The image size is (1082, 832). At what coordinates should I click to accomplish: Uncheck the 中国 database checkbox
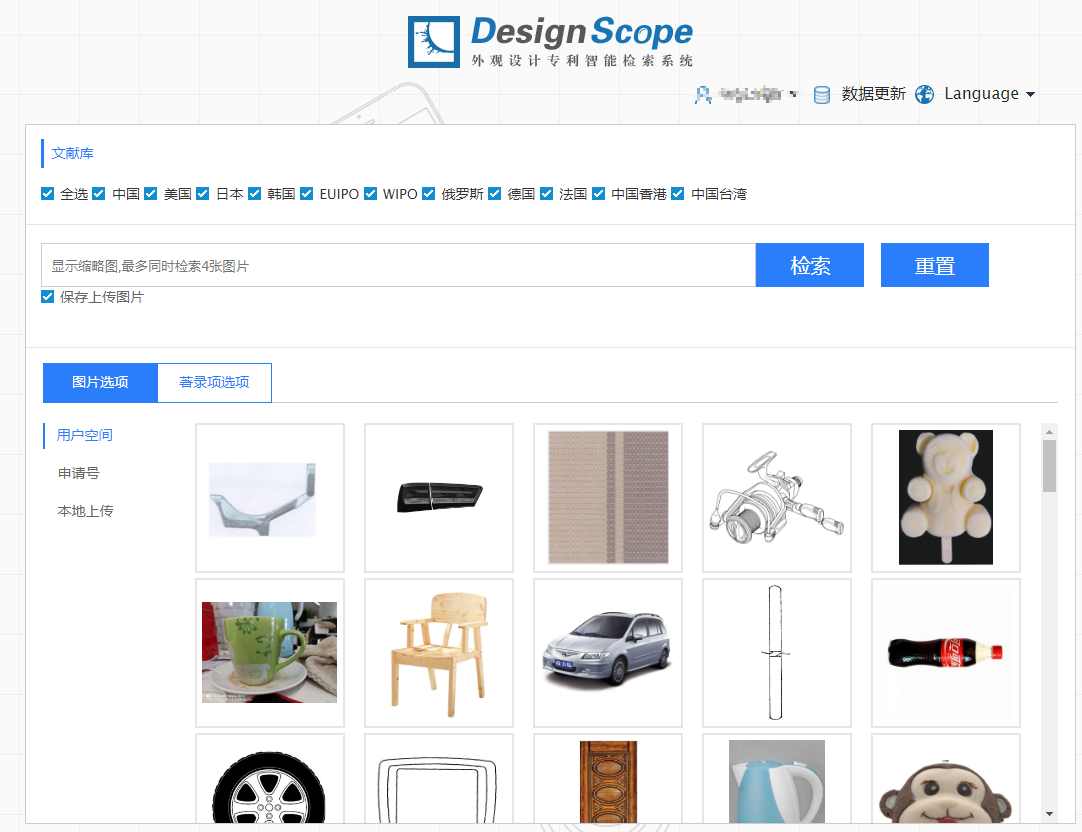tap(99, 194)
